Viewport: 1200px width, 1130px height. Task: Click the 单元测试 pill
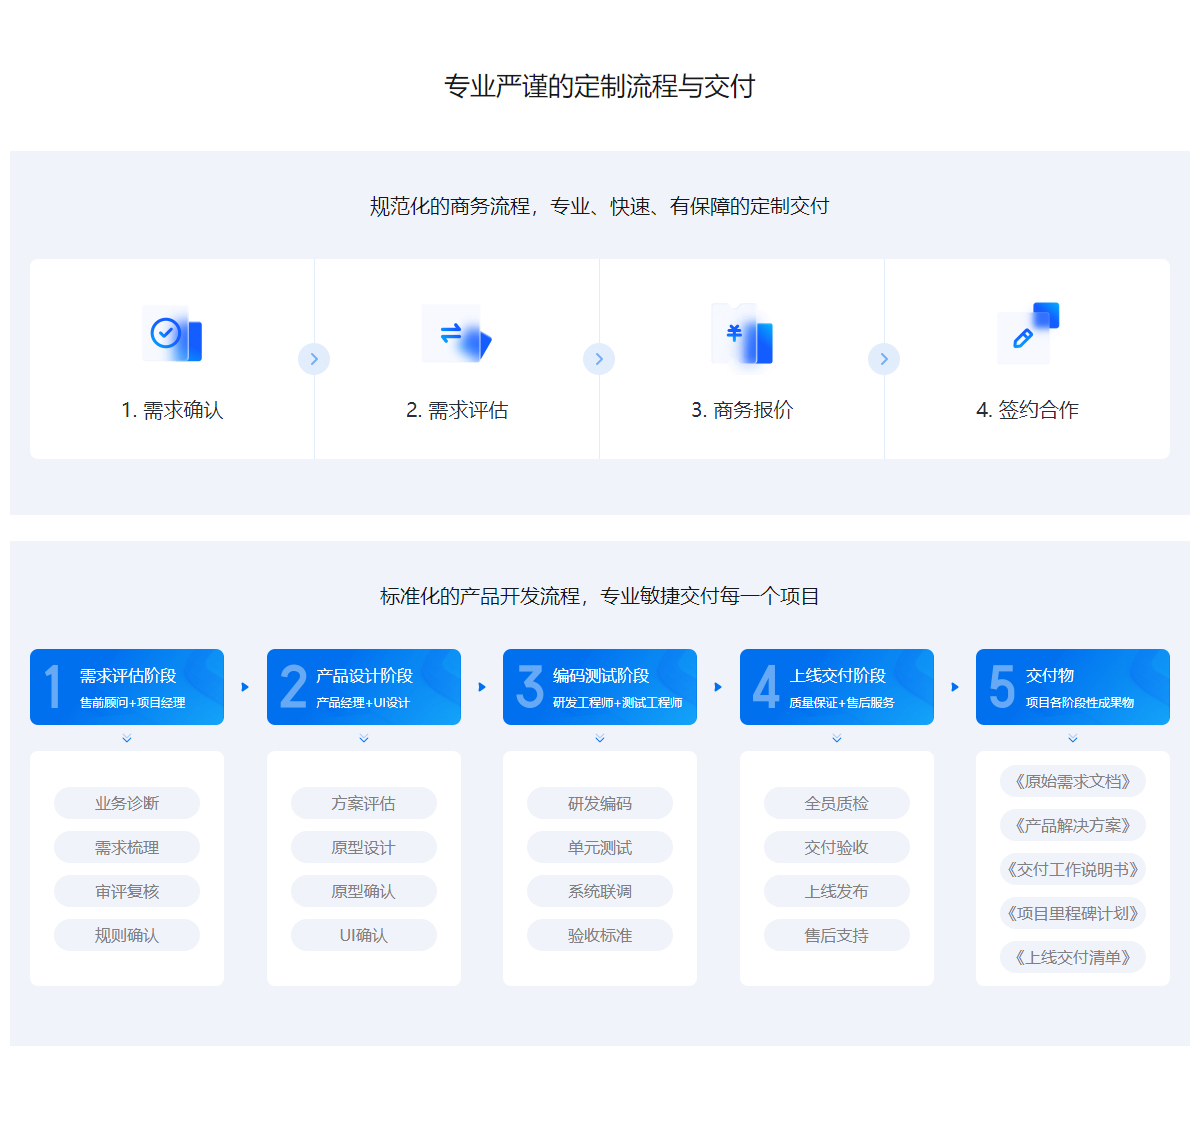point(600,847)
